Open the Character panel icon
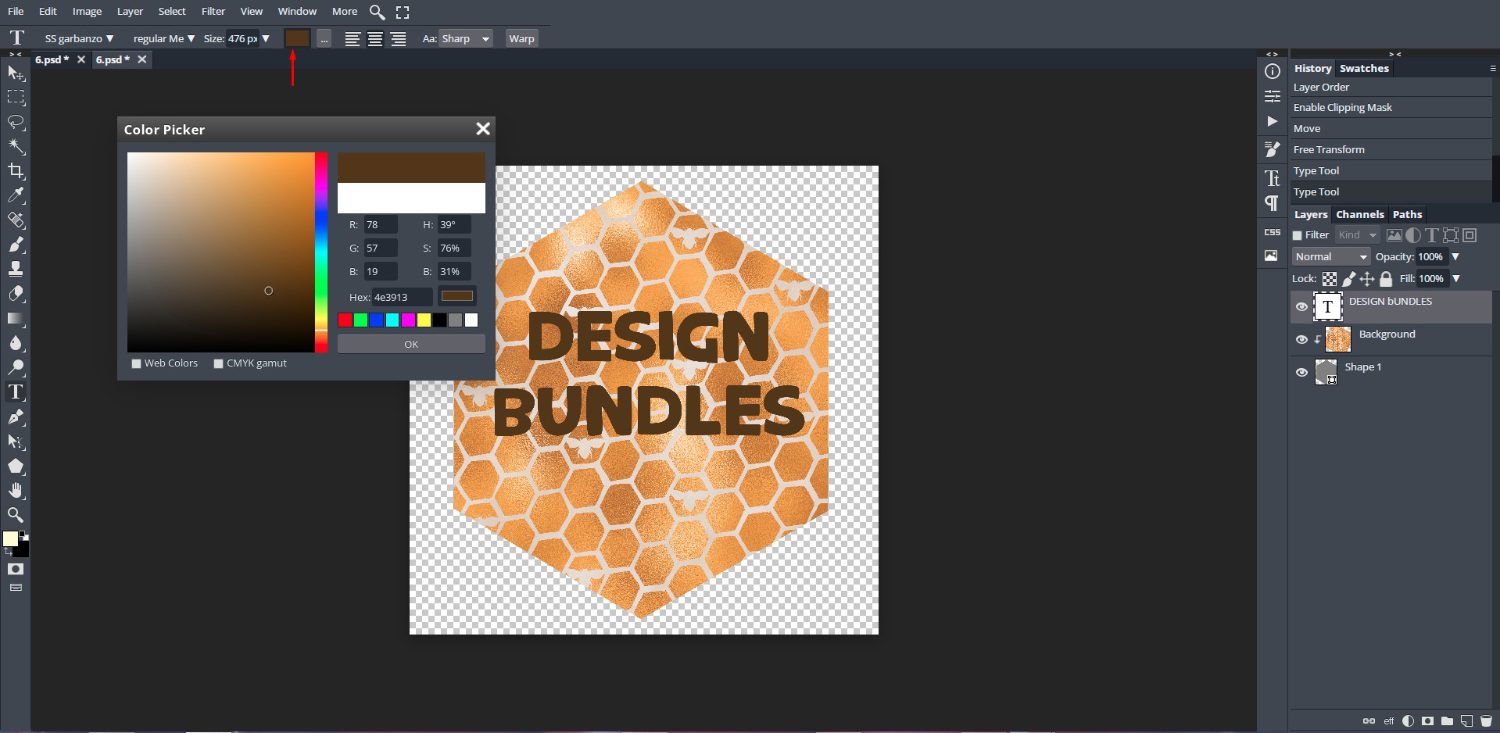The width and height of the screenshot is (1500, 733). 1272,178
